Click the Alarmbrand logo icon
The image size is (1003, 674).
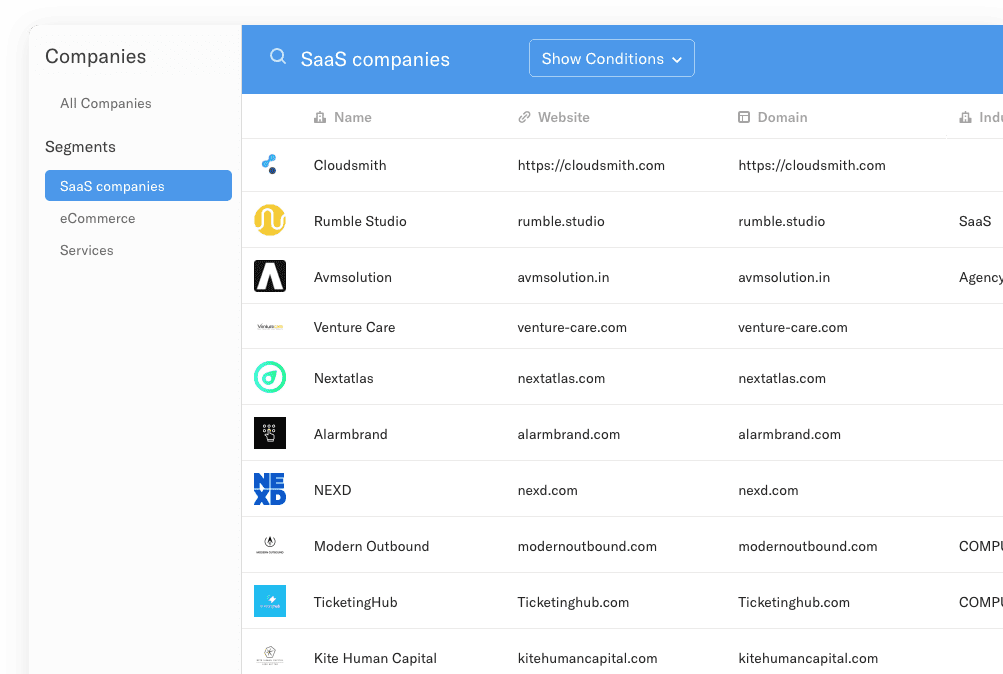(269, 433)
